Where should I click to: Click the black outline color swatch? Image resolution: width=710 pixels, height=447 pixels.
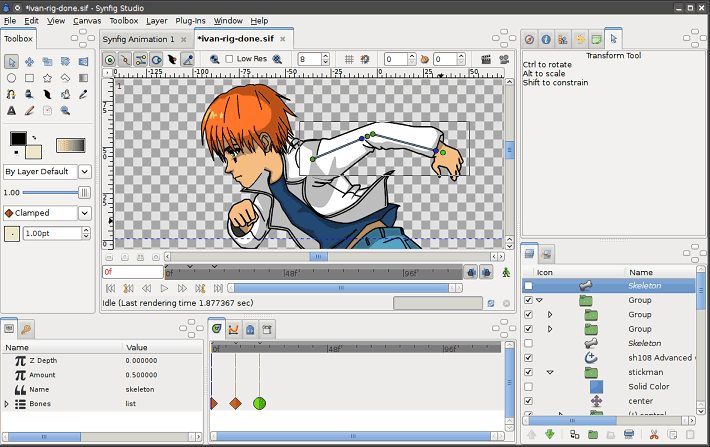[x=18, y=139]
